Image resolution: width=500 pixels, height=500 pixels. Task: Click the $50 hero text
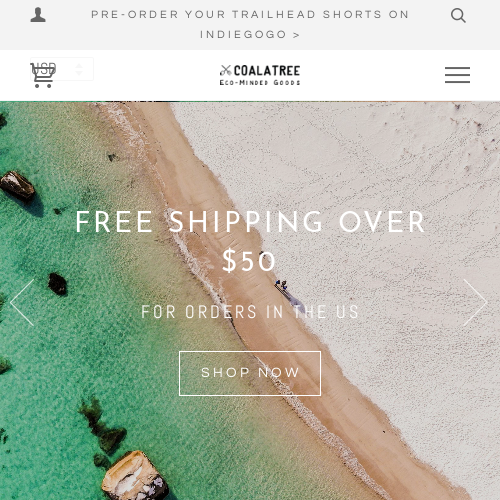point(249,261)
